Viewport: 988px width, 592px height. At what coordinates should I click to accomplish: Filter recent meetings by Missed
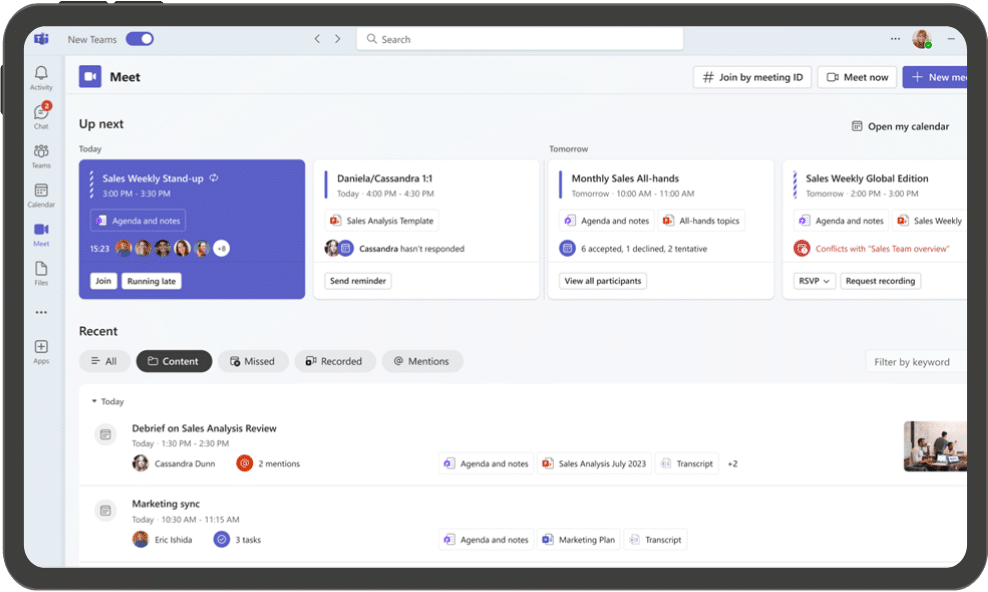pos(253,361)
